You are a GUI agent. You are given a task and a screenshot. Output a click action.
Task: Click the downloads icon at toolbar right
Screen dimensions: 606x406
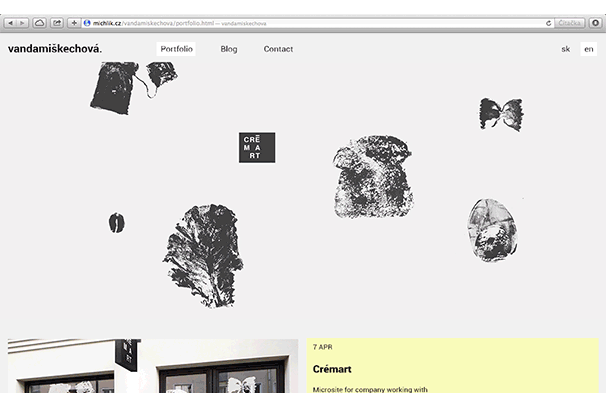tap(596, 22)
